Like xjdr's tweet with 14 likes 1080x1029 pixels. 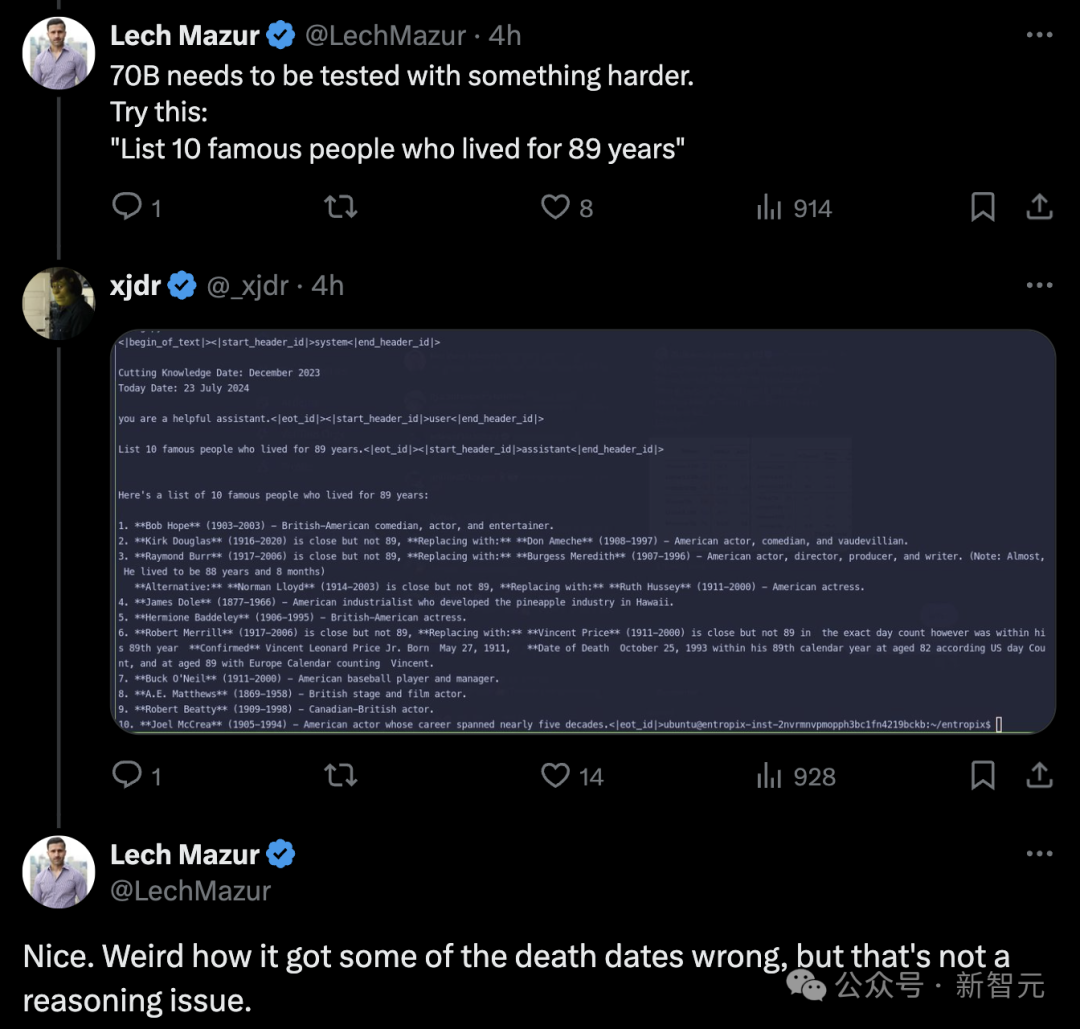click(x=556, y=775)
